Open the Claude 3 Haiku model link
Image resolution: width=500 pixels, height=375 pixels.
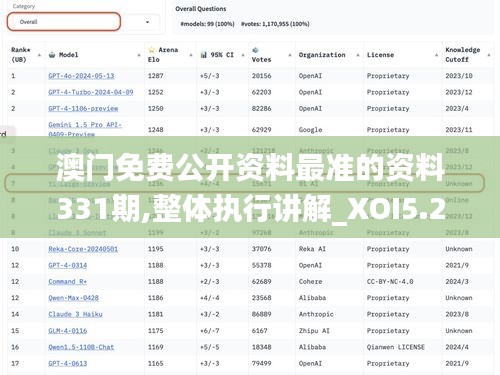point(75,314)
